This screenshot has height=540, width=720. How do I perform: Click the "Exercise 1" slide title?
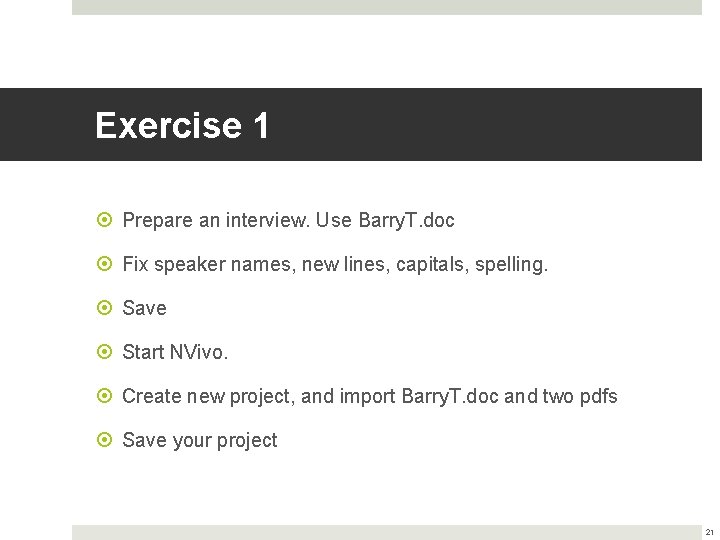pos(182,126)
